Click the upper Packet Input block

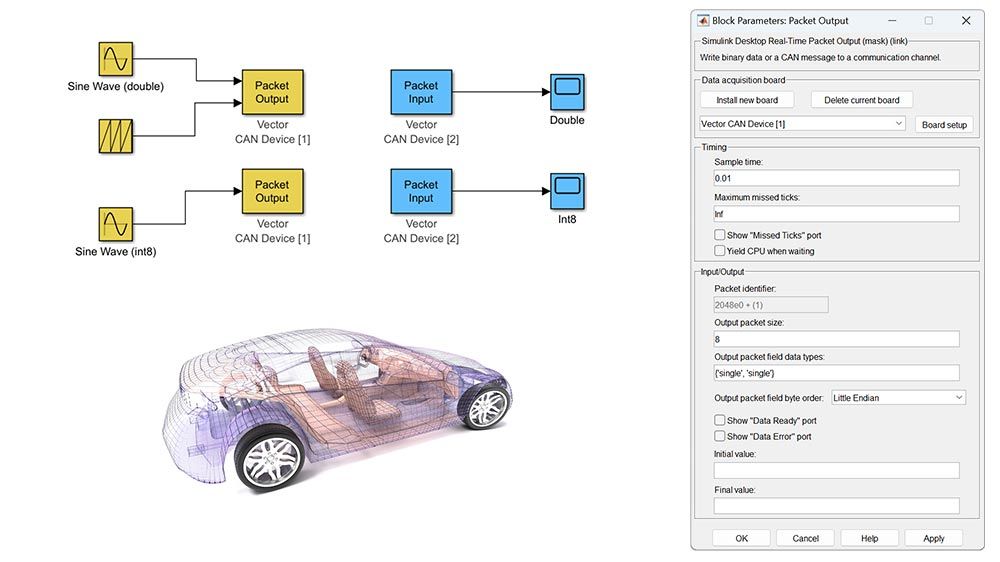(421, 93)
